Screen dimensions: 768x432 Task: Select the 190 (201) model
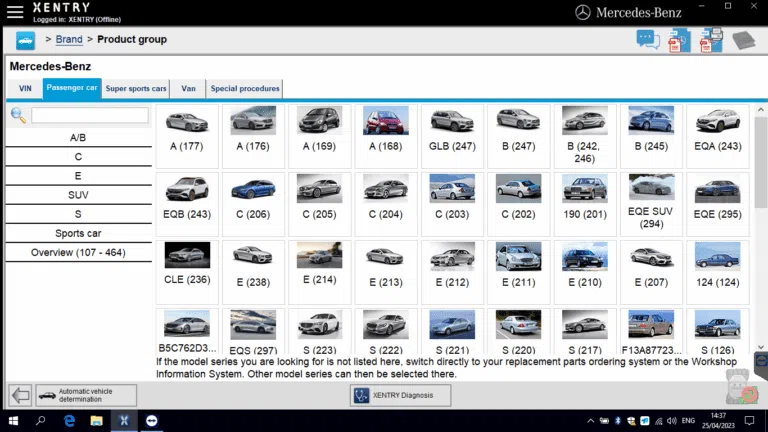click(585, 204)
